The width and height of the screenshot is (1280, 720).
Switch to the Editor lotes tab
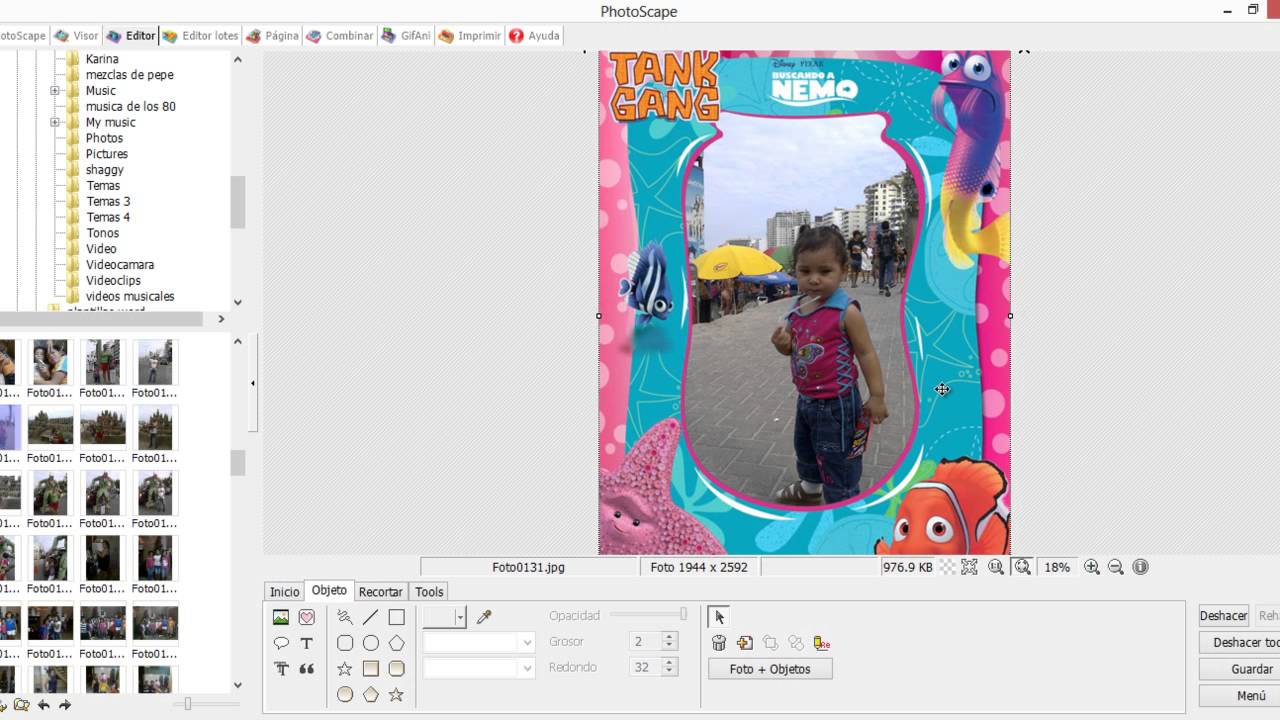pos(201,36)
